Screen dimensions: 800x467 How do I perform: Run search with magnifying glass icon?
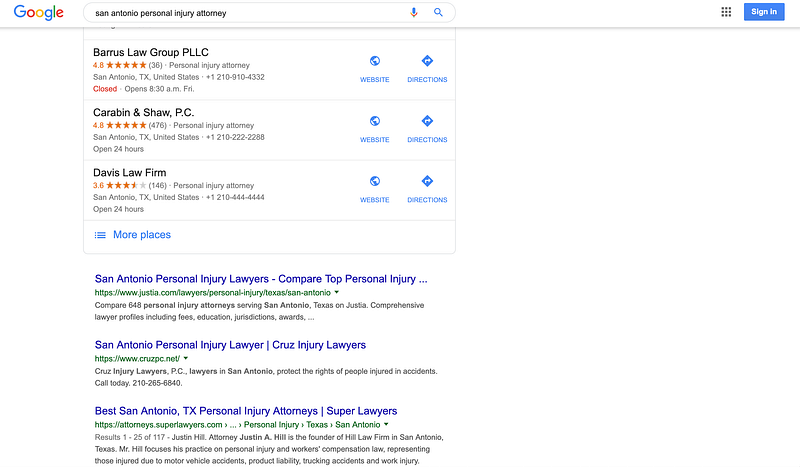tap(438, 12)
